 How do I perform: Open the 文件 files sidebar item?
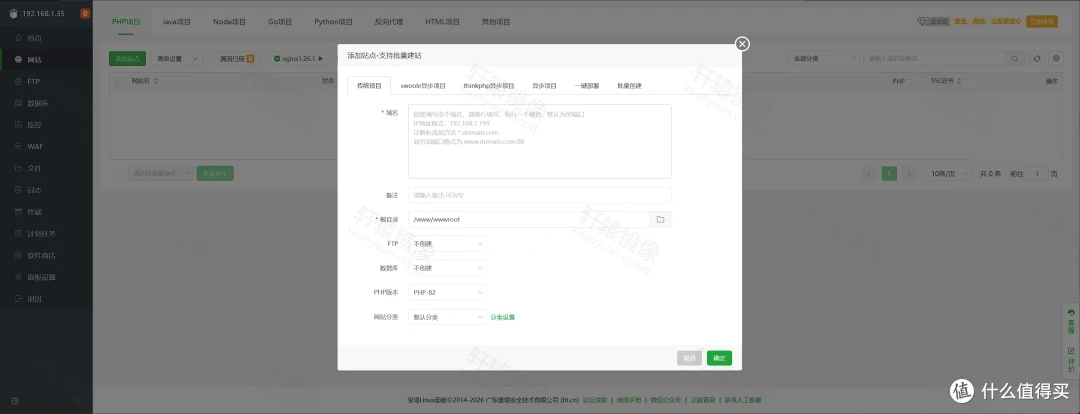click(45, 168)
